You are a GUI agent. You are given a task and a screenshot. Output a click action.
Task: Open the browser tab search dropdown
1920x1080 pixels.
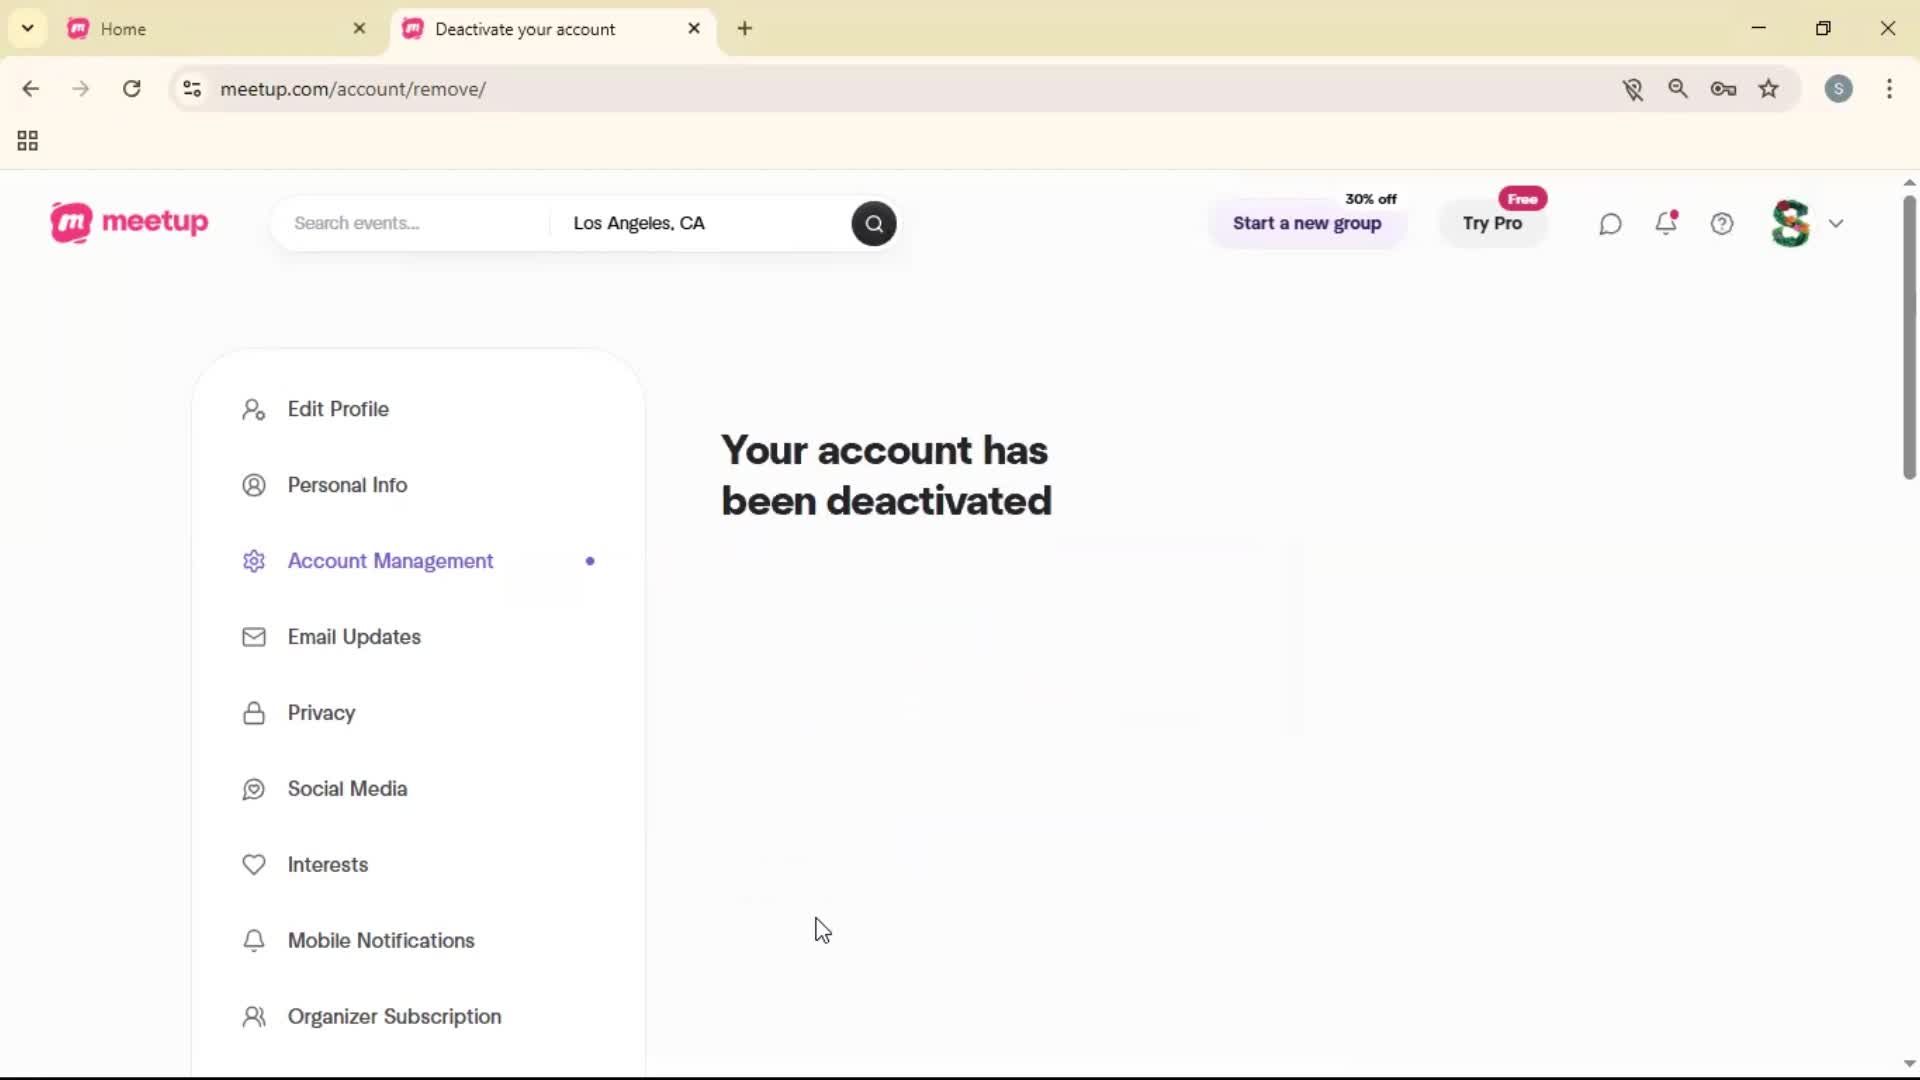click(27, 28)
